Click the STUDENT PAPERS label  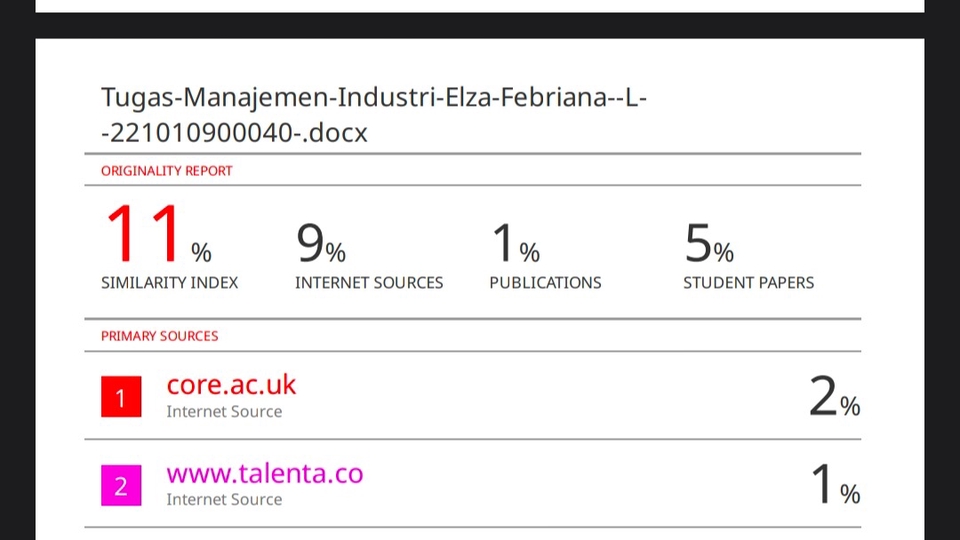748,283
